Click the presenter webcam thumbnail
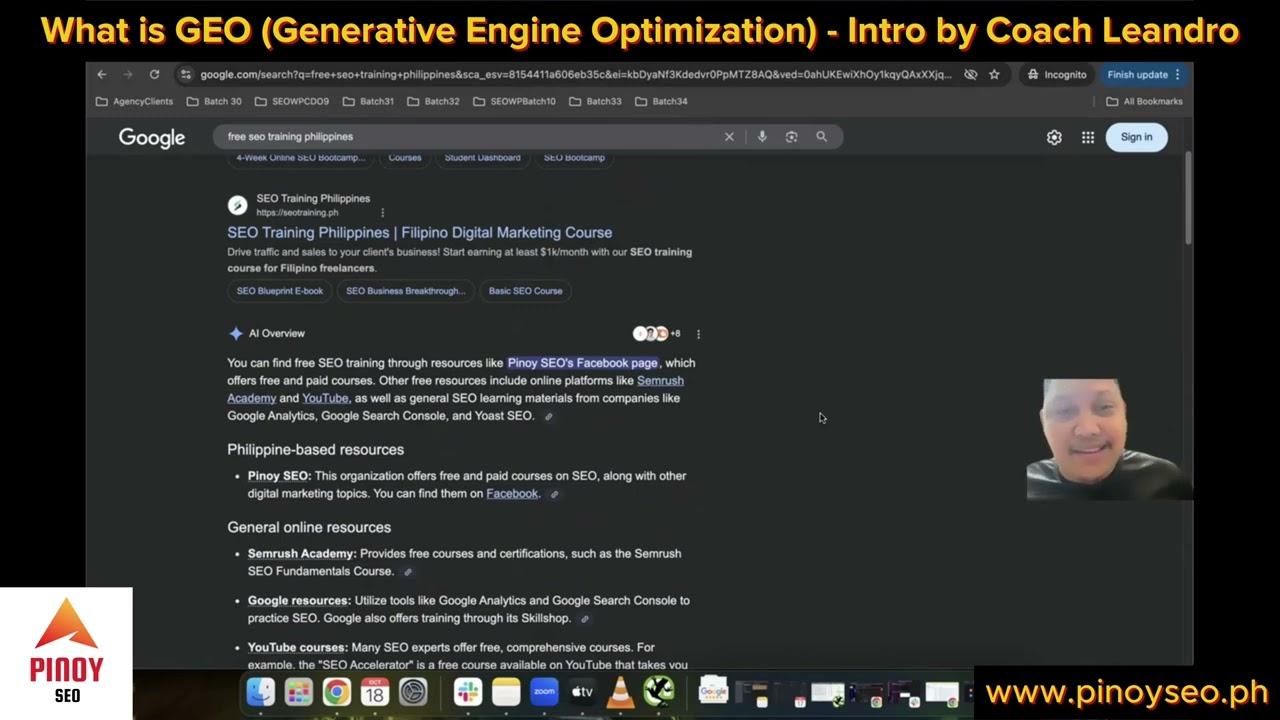Viewport: 1280px width, 720px height. click(x=1109, y=439)
